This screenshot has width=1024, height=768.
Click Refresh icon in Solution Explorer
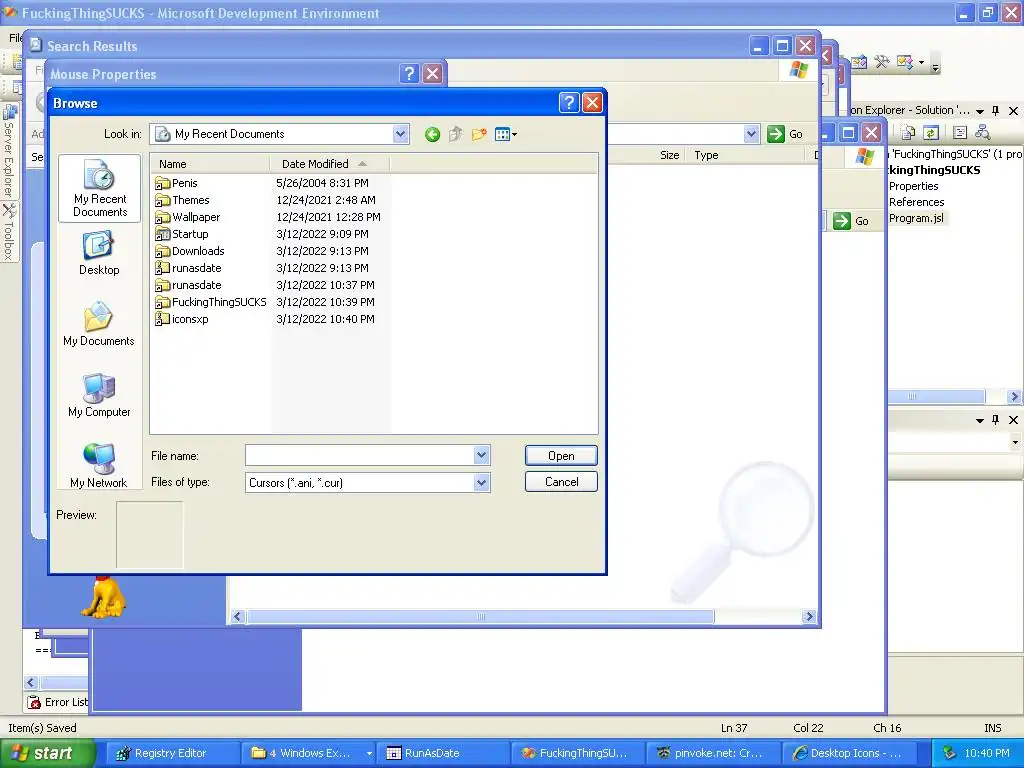click(x=931, y=133)
